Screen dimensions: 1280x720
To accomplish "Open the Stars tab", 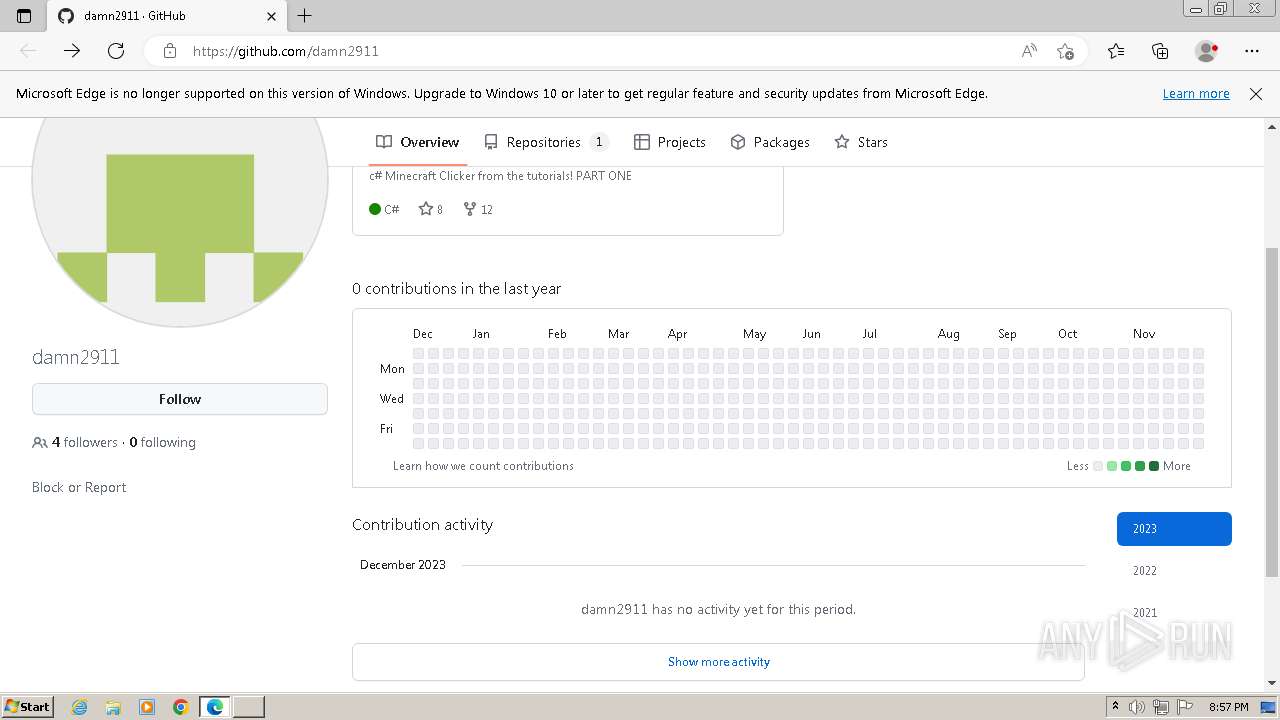I will tap(861, 142).
